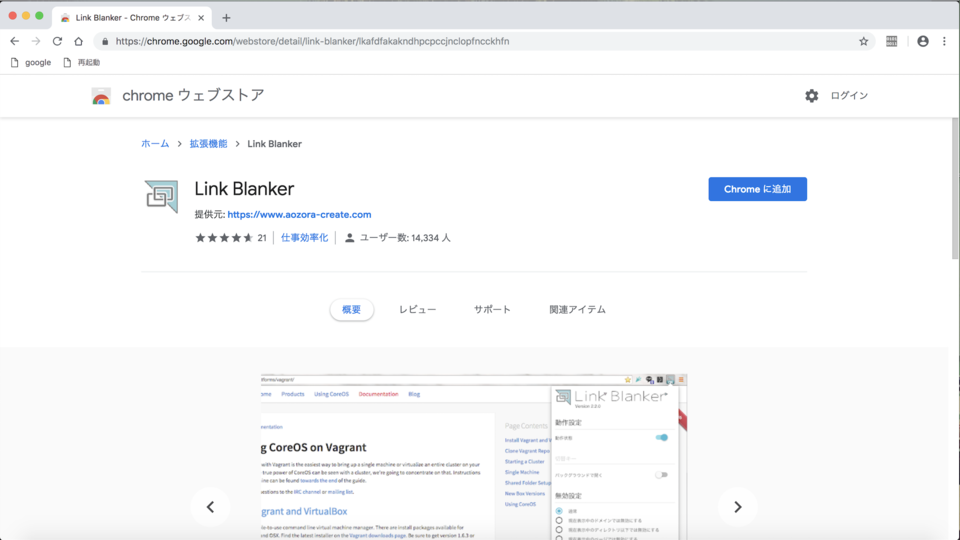Reload the Link Blanker page
The width and height of the screenshot is (960, 540).
(57, 41)
